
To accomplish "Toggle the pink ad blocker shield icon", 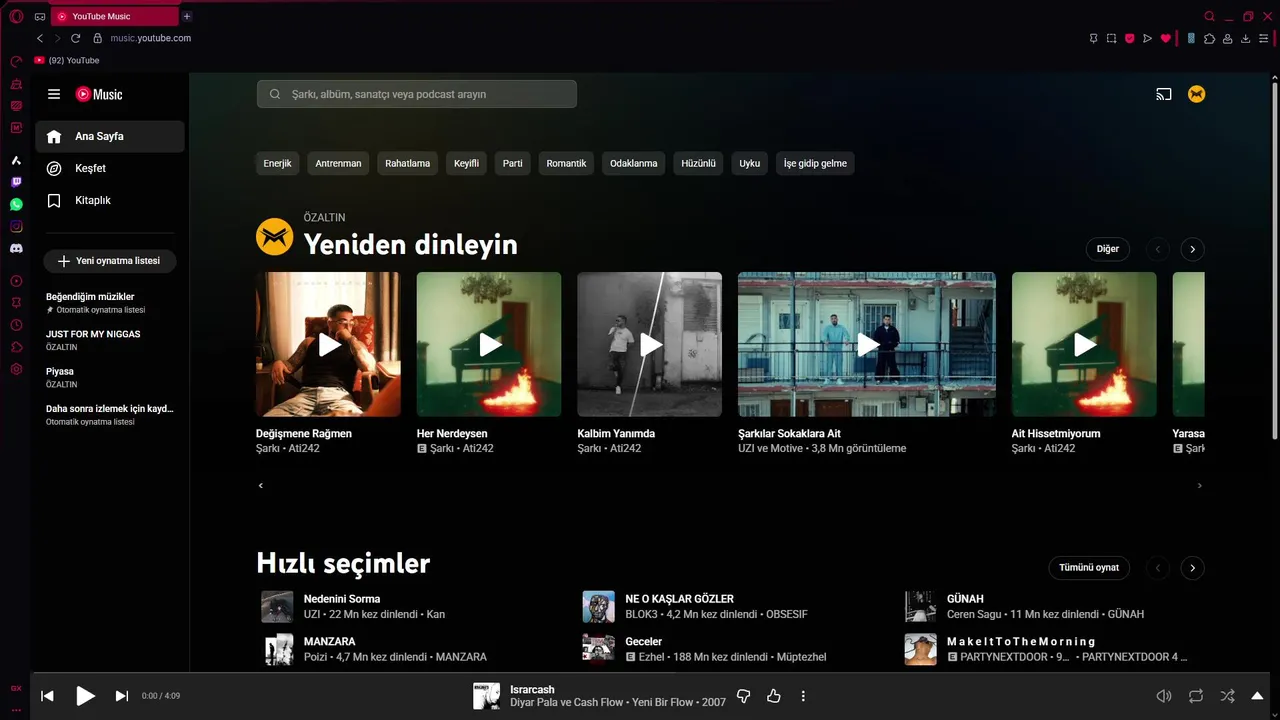I will [x=1130, y=38].
